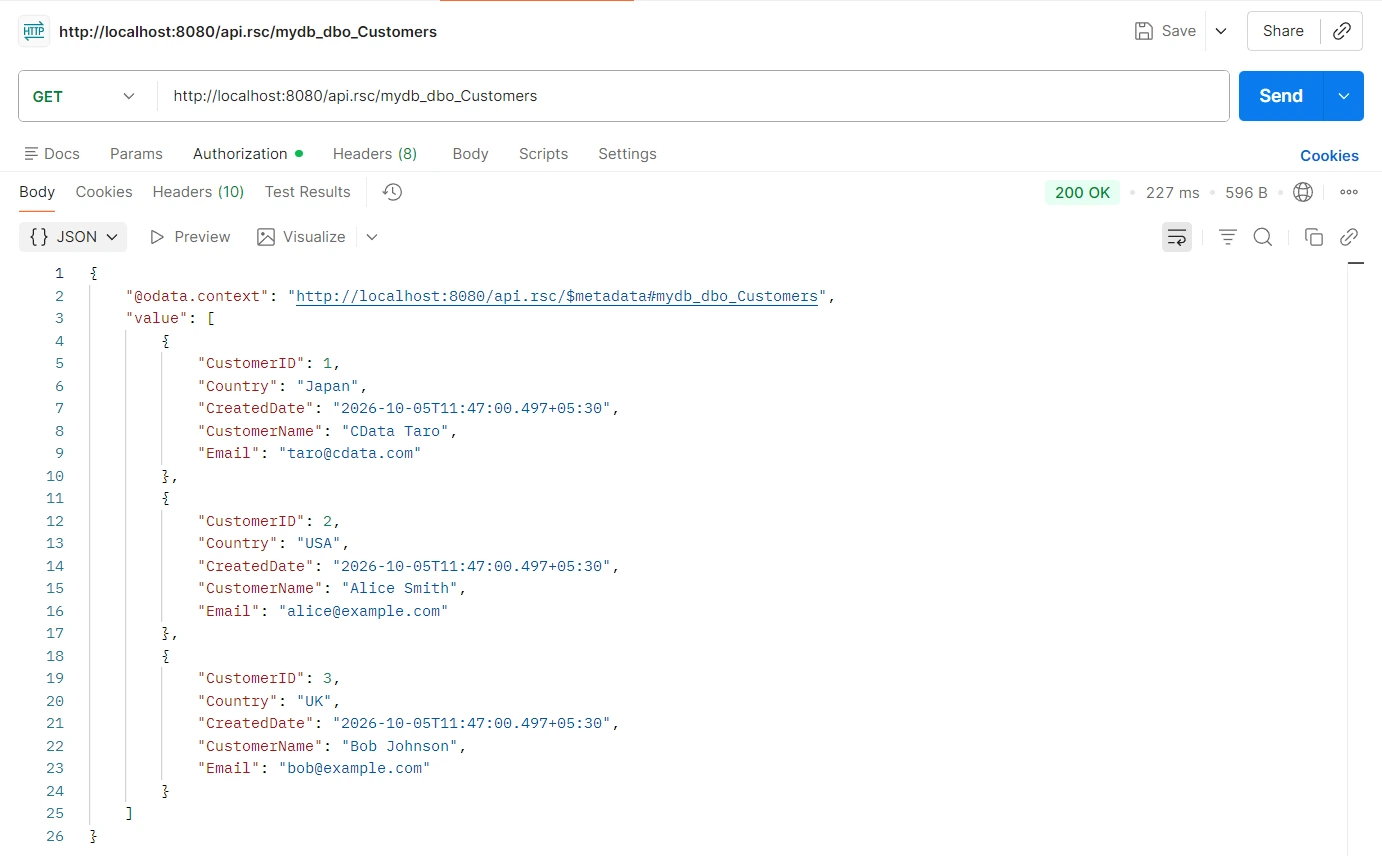This screenshot has width=1382, height=856.
Task: Go to the Scripts tab
Action: coord(543,154)
